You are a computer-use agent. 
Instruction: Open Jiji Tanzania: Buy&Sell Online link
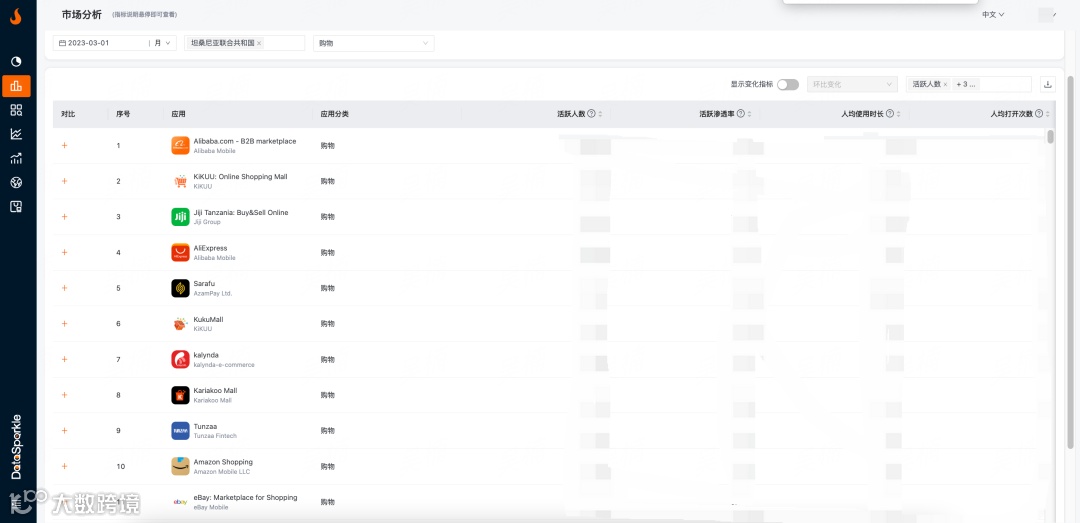[x=241, y=213]
